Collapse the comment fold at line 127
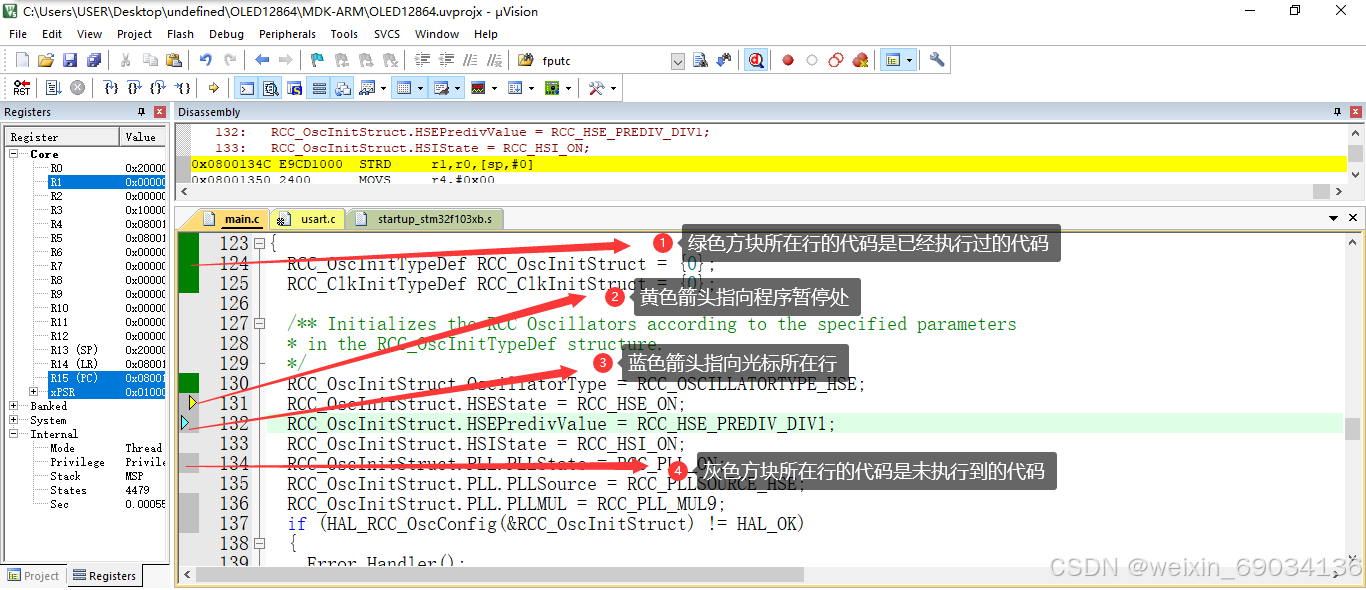The height and width of the screenshot is (590, 1366). coord(259,323)
